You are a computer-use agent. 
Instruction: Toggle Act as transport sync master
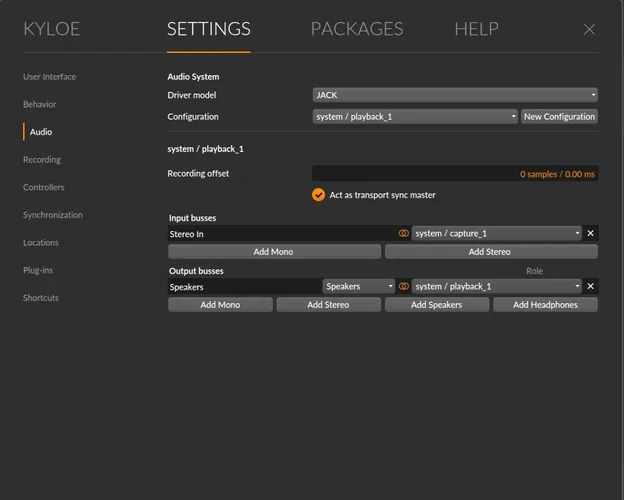319,195
